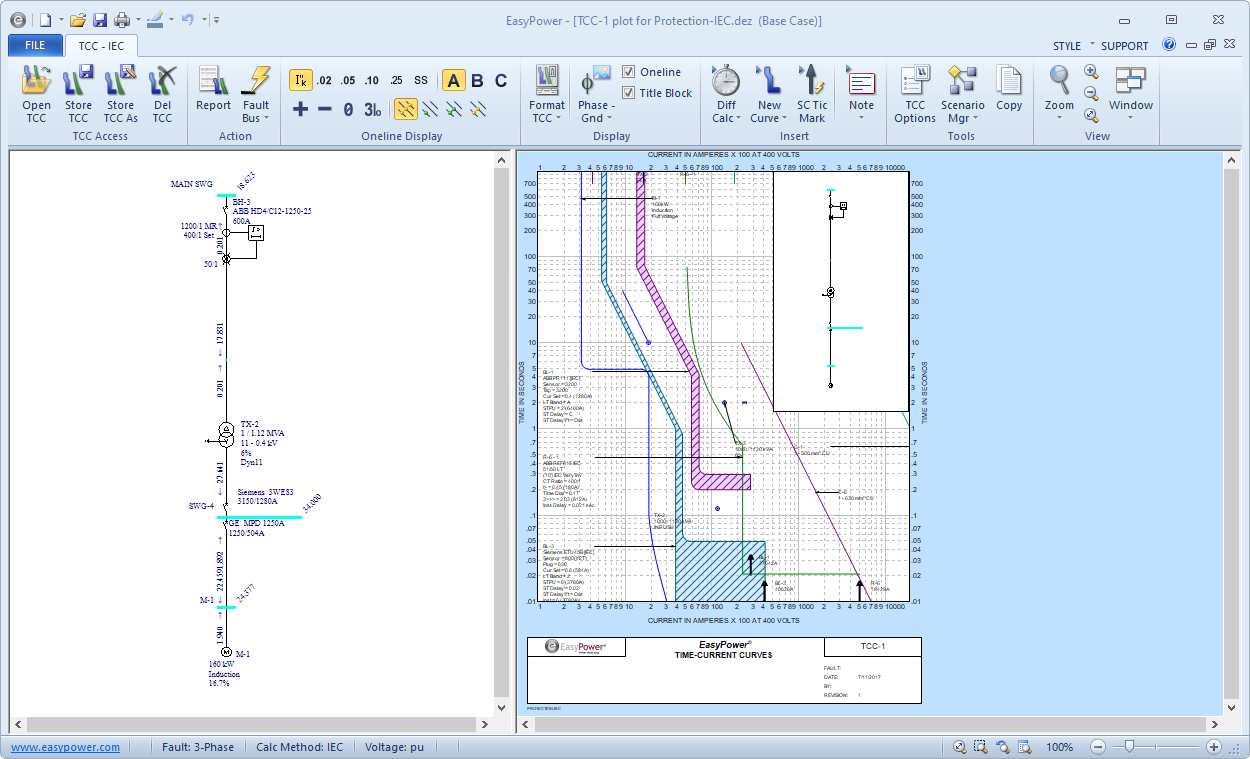This screenshot has width=1250, height=759.
Task: Click the open folder quick access icon
Action: click(78, 19)
